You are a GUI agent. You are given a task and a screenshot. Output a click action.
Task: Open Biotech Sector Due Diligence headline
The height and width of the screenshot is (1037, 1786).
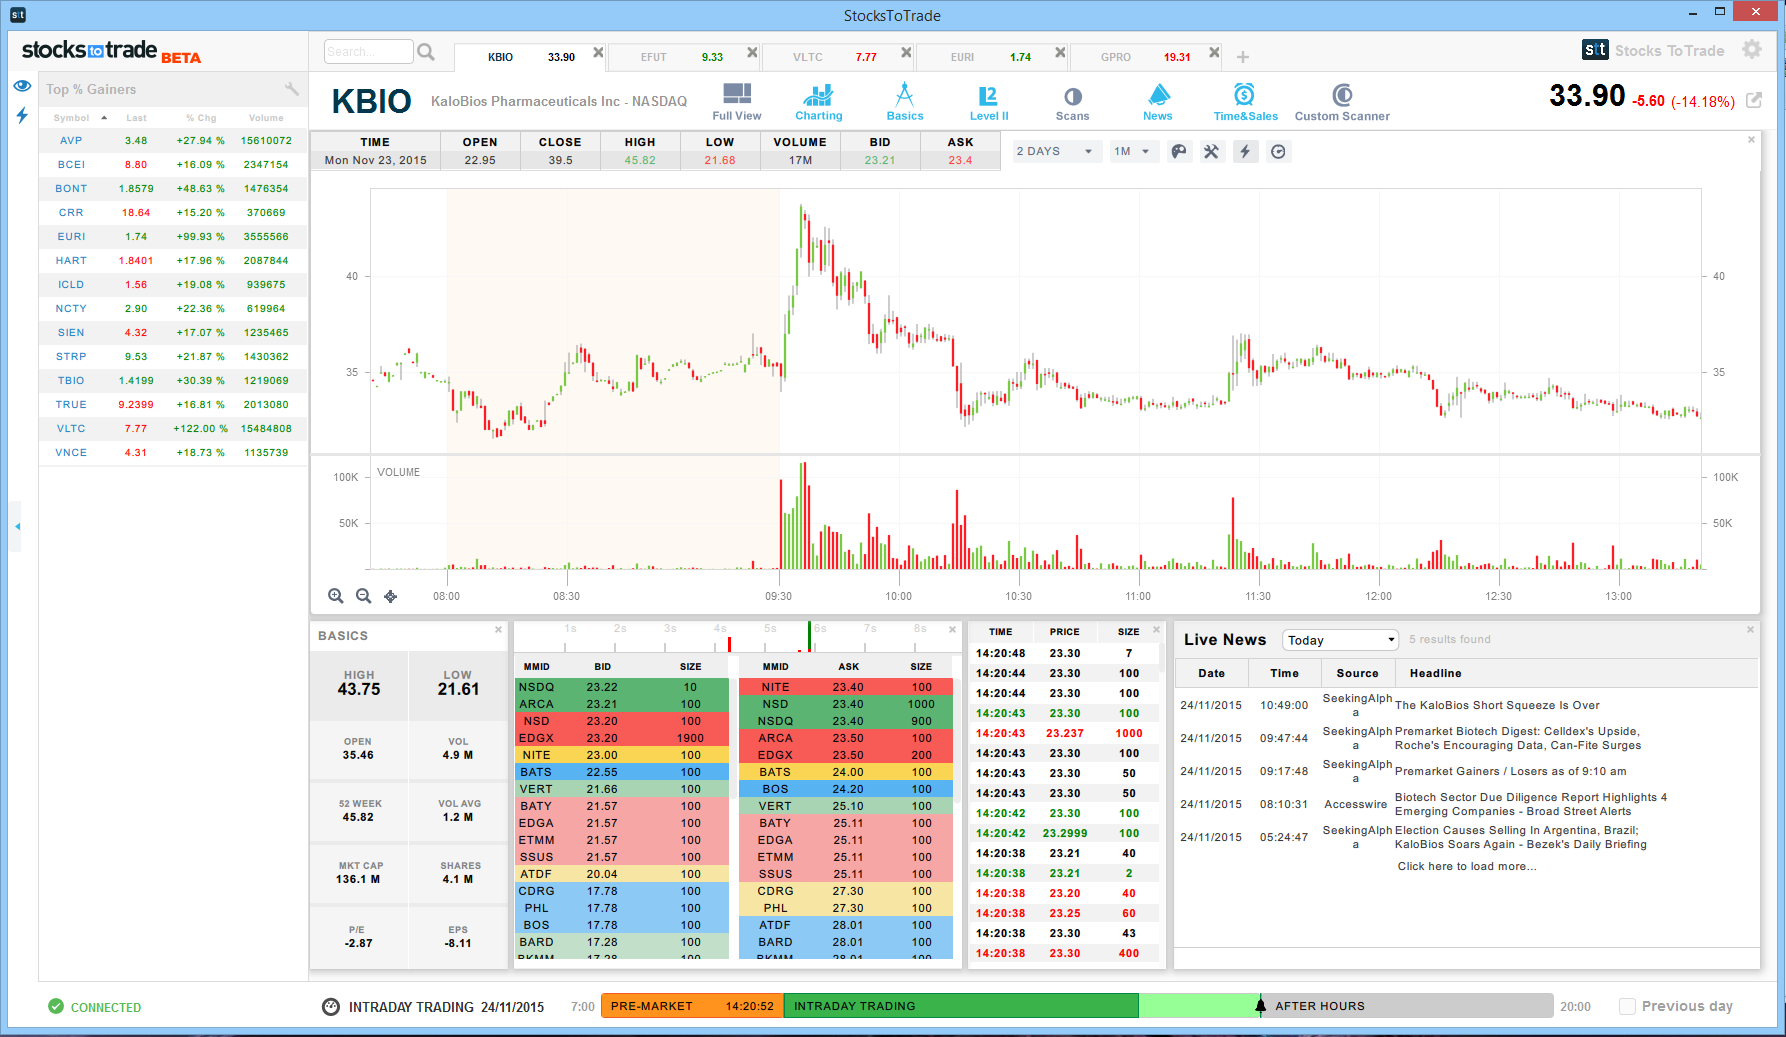tap(1531, 804)
